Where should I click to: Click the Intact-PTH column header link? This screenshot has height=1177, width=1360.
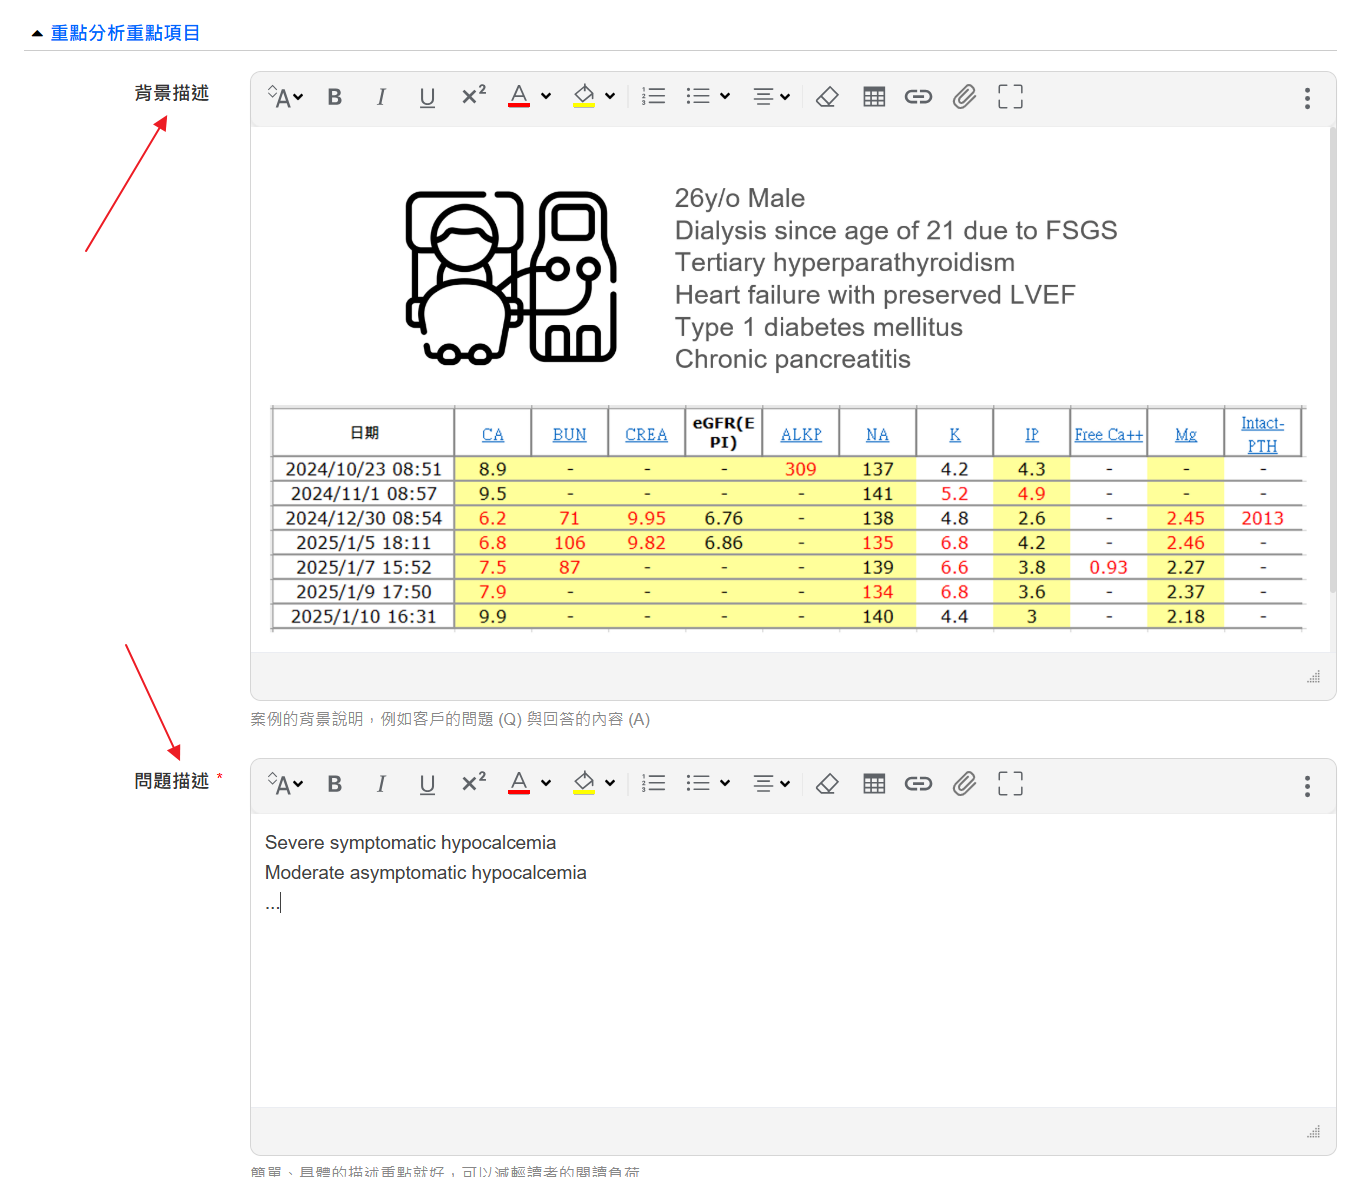[1262, 435]
